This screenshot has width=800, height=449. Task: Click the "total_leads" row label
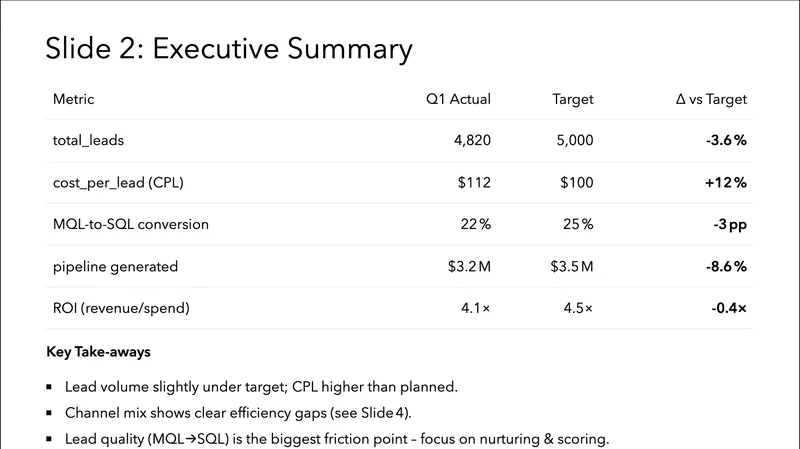[x=88, y=141]
